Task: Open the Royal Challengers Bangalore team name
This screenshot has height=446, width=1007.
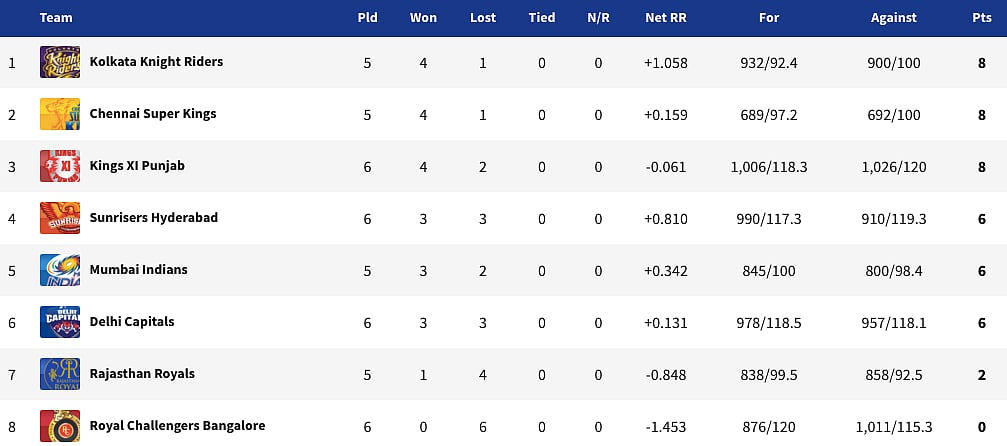Action: pos(177,426)
